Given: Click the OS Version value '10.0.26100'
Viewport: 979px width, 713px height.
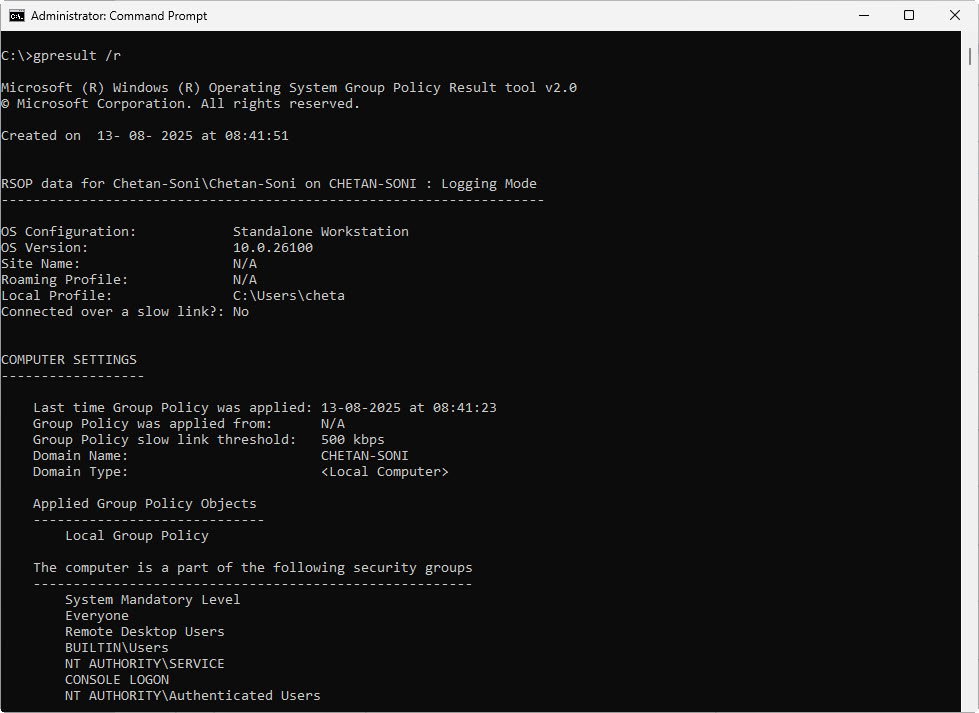Looking at the screenshot, I should pos(273,248).
